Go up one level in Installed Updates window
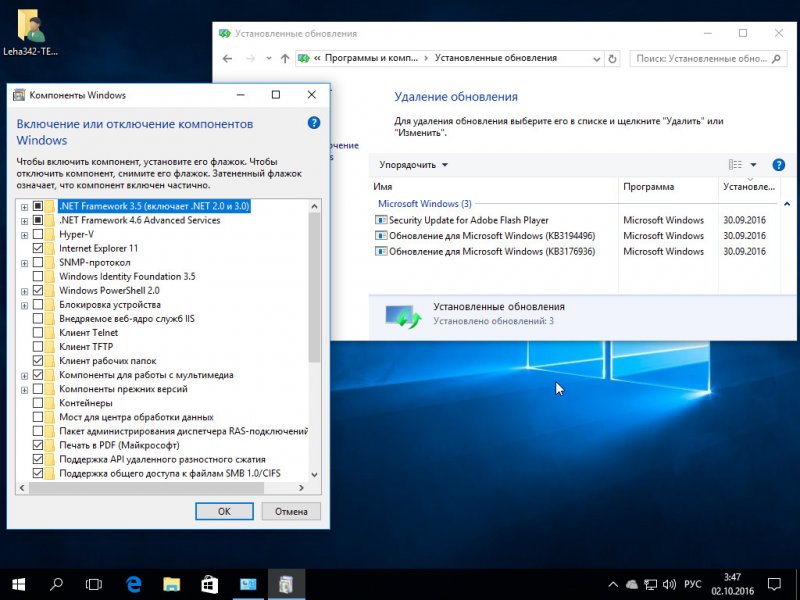The width and height of the screenshot is (800, 600). [285, 59]
